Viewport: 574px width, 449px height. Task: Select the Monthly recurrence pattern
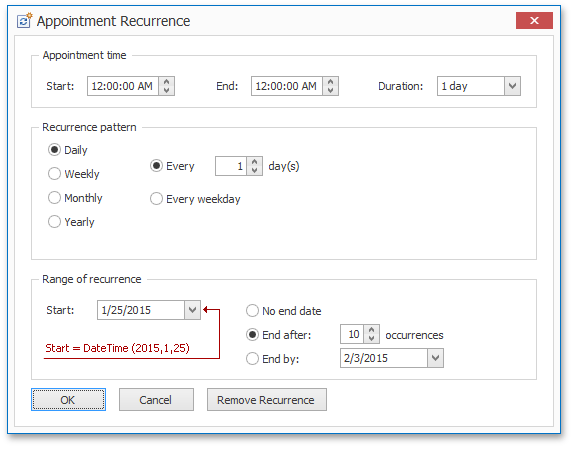[x=75, y=198]
